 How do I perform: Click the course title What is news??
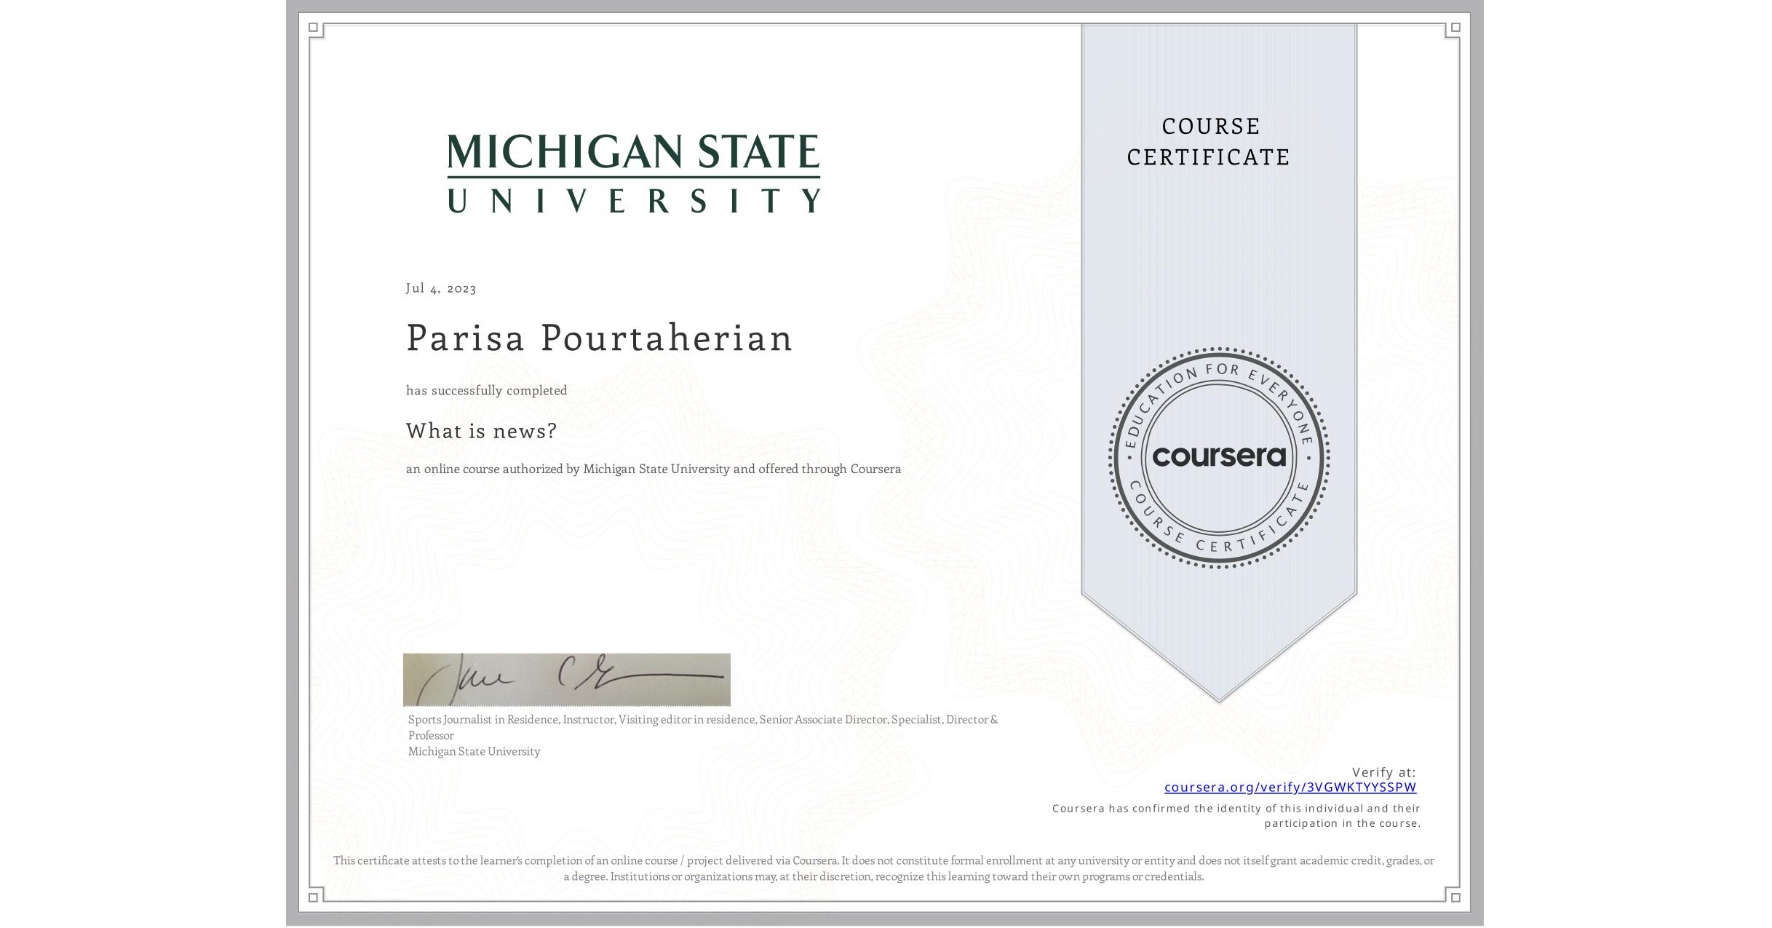coord(481,430)
